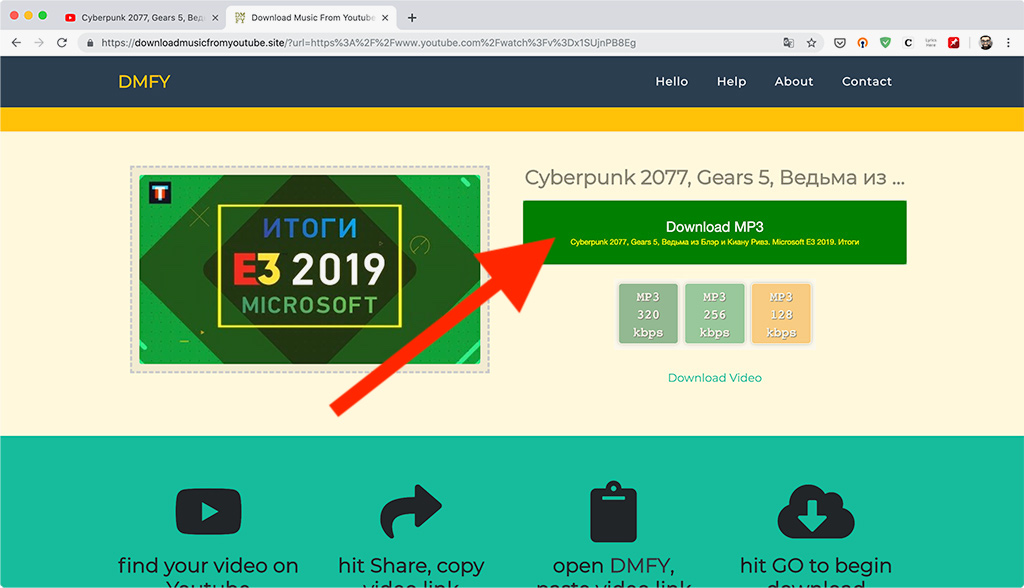The image size is (1024, 588).
Task: Click the cloud download icon
Action: (x=816, y=512)
